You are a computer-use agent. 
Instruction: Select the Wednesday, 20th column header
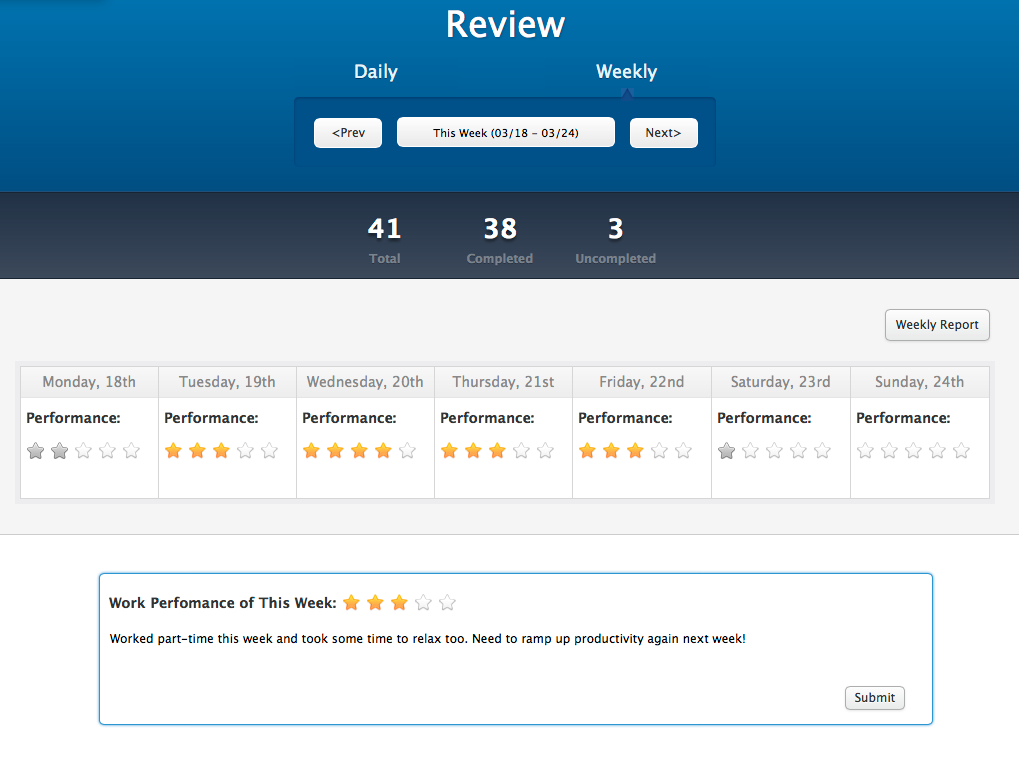tap(365, 382)
